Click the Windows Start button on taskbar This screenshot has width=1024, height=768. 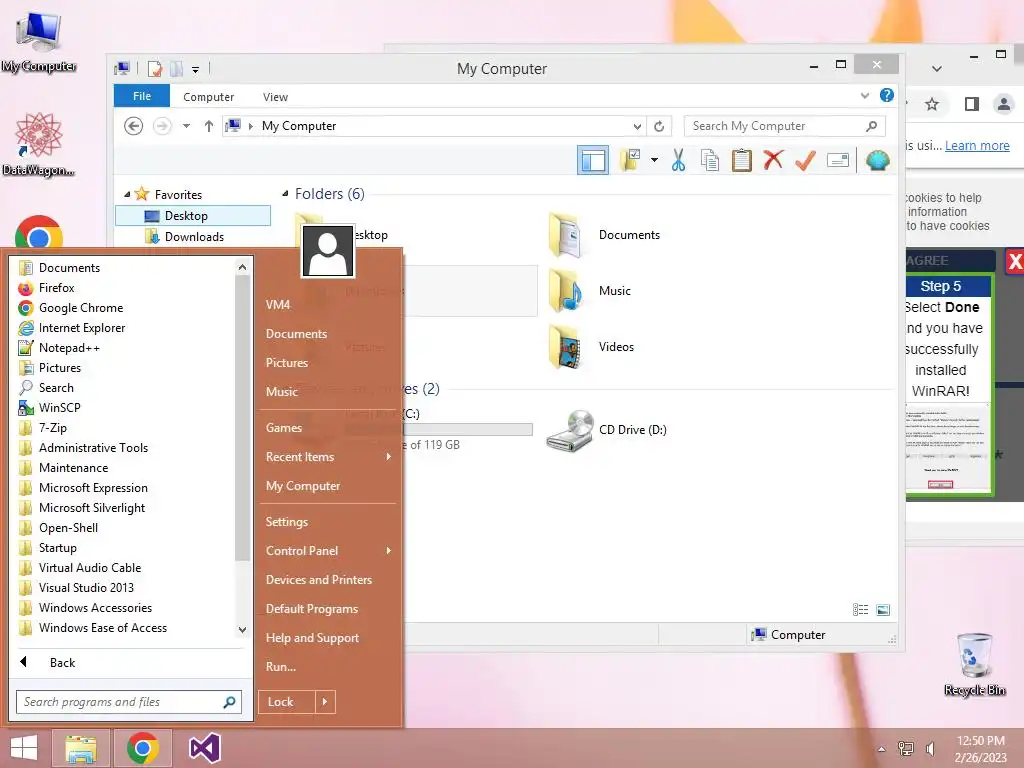click(x=24, y=748)
